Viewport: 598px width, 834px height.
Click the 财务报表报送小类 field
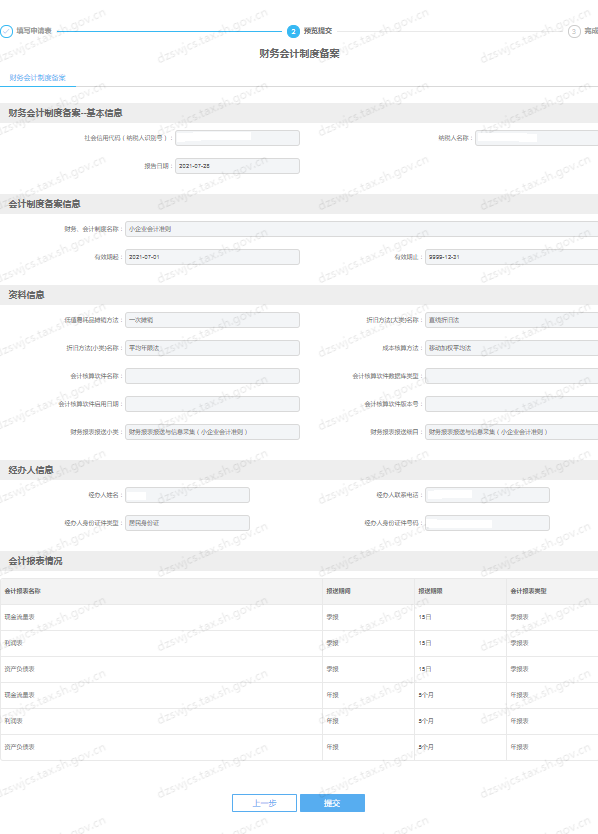(x=212, y=432)
